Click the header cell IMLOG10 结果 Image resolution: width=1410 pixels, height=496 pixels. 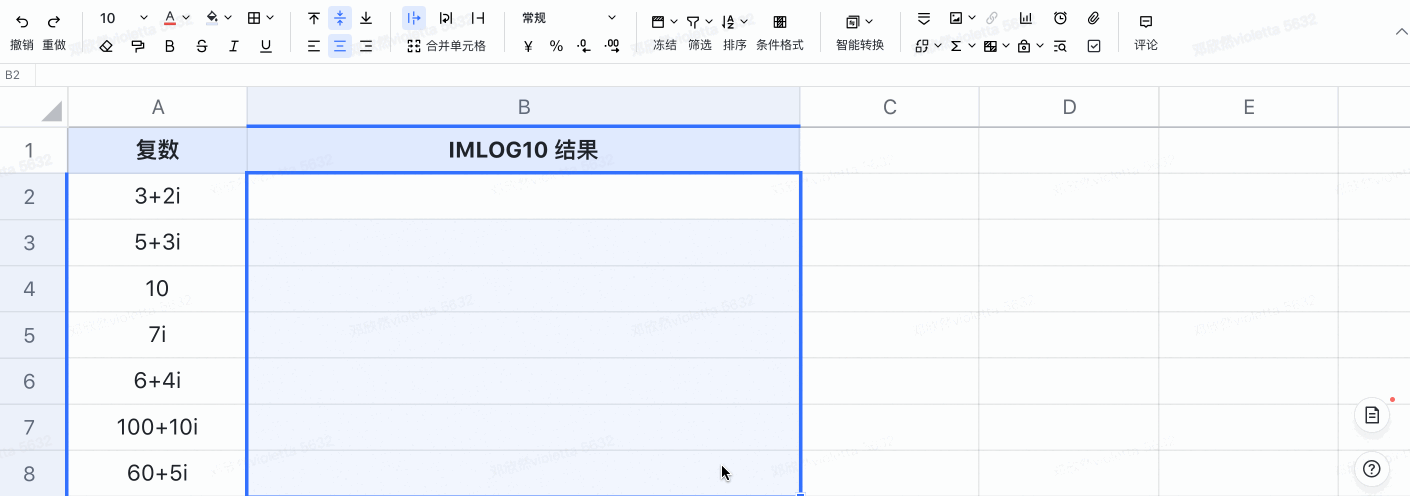point(524,151)
